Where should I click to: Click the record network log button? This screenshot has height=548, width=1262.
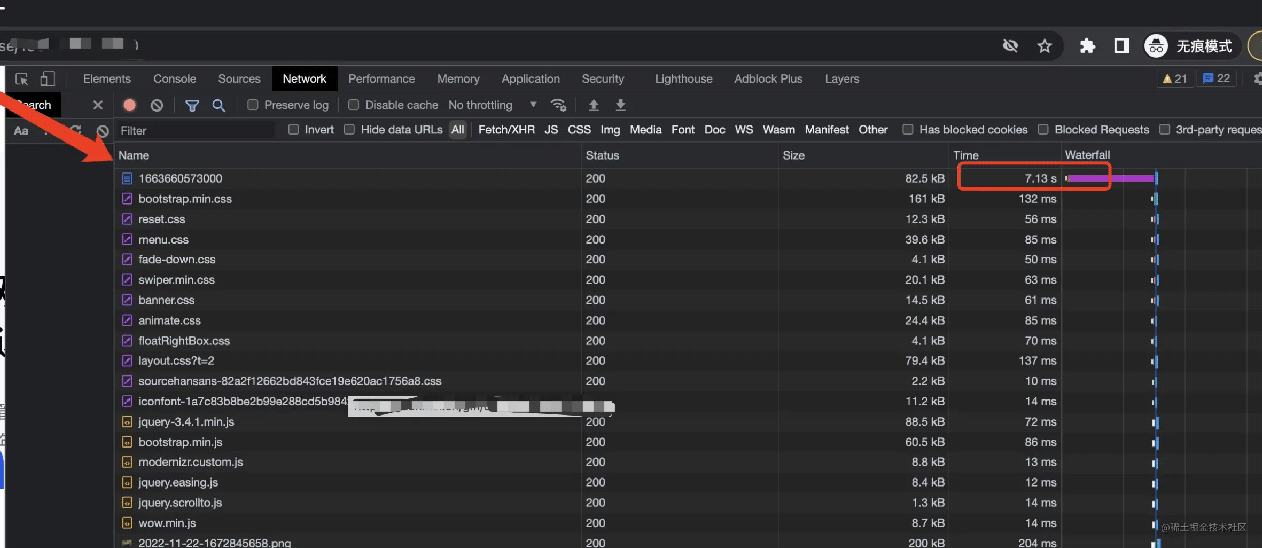tap(130, 105)
